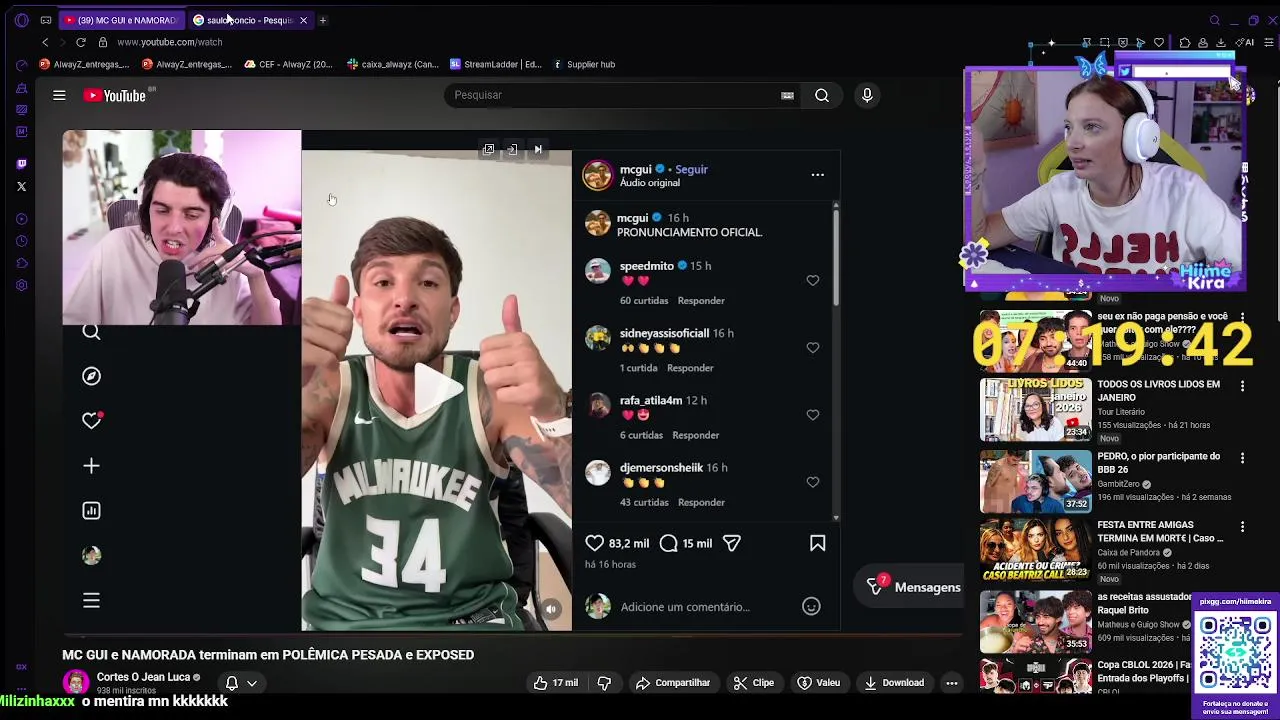Viewport: 1280px width, 720px height.
Task: Click the Clipe button
Action: pos(754,683)
